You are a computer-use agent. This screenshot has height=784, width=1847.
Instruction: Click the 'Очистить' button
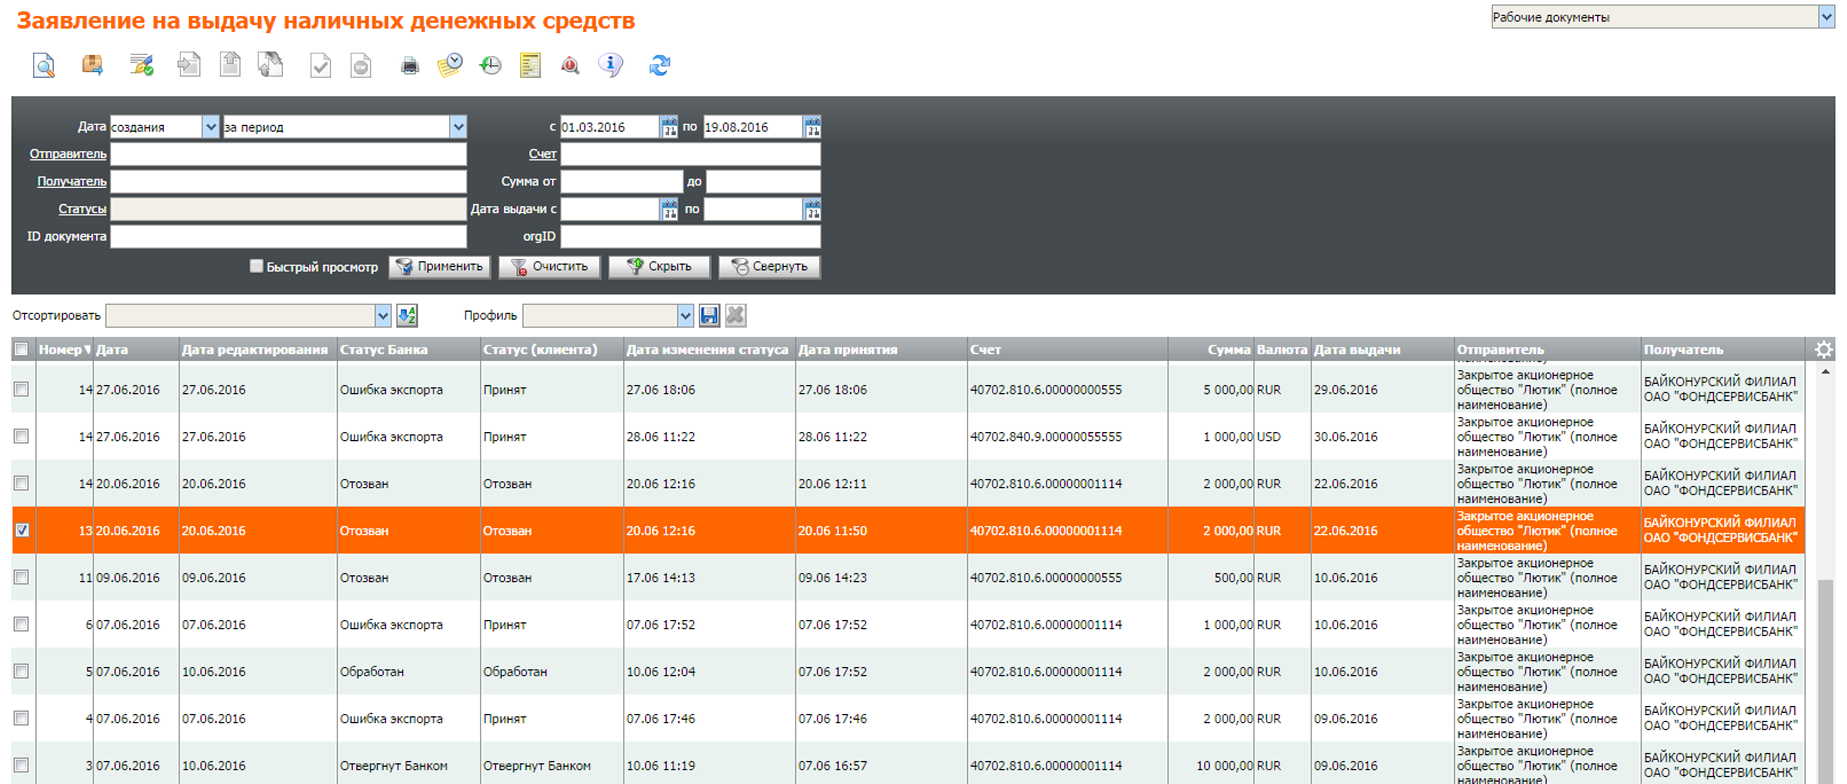550,267
